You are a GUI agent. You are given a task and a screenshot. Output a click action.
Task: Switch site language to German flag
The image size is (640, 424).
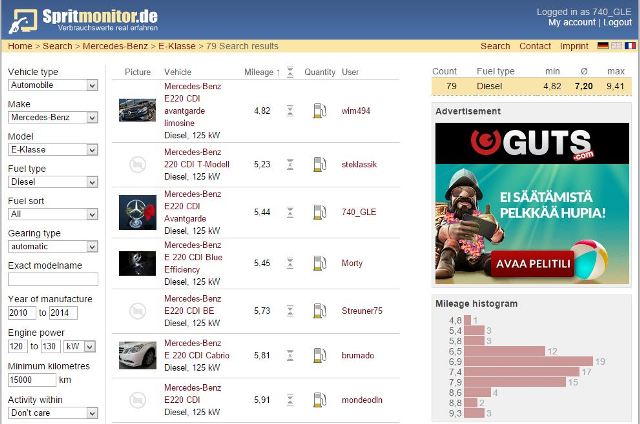603,46
